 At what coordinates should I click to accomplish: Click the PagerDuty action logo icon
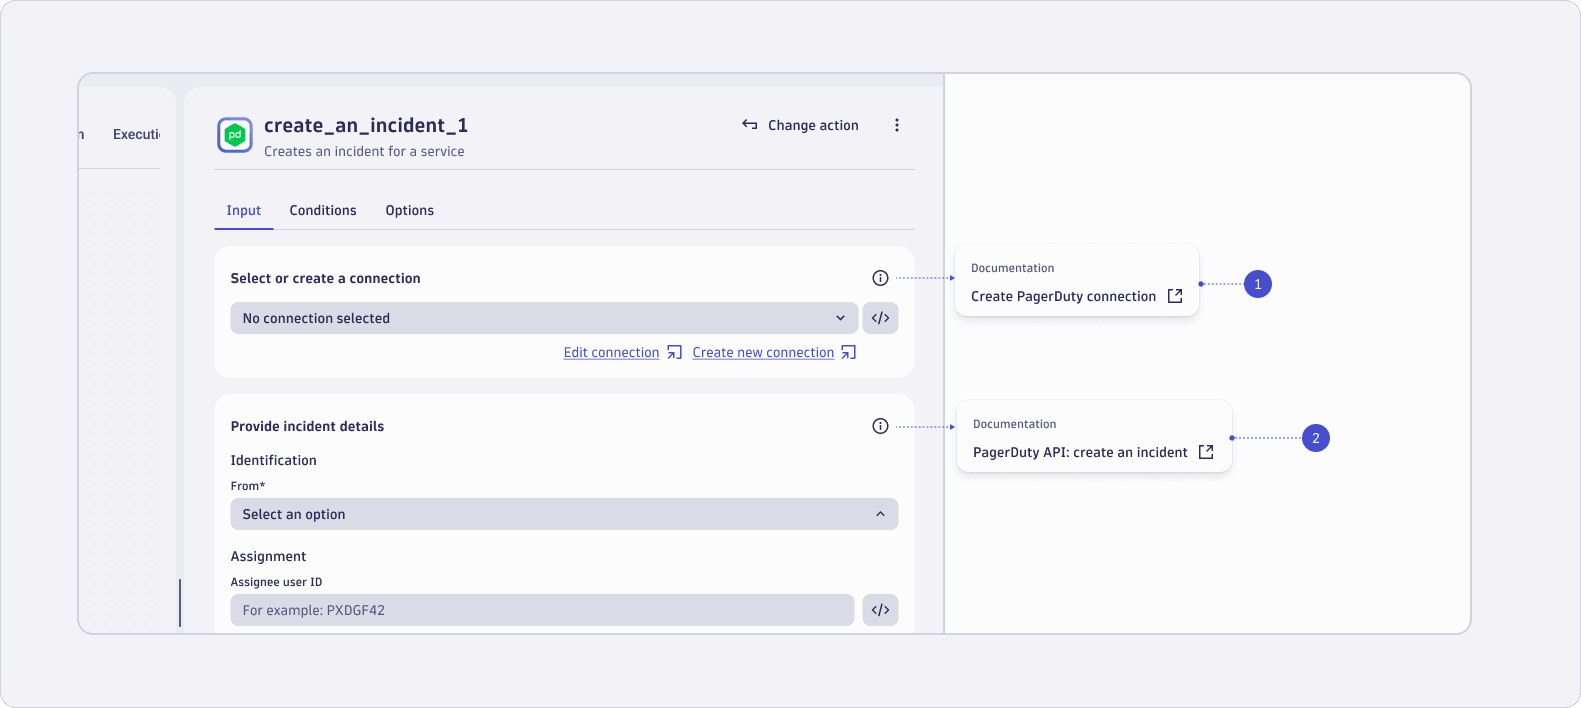click(235, 135)
